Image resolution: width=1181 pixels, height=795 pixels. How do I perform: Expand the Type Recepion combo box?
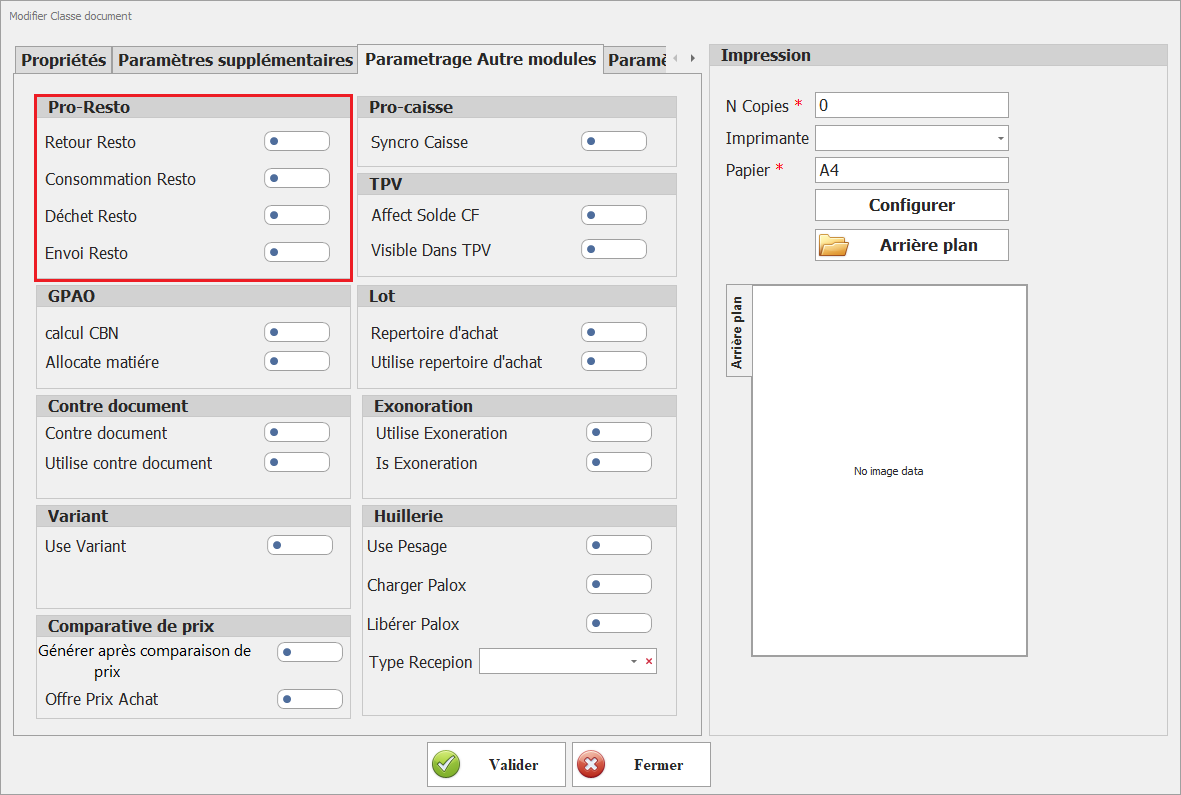tap(633, 662)
